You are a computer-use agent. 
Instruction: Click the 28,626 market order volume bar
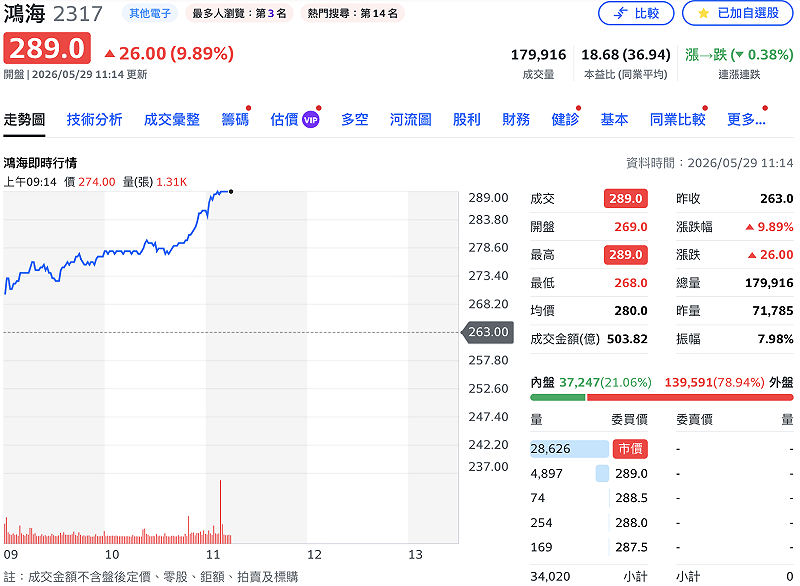(x=569, y=449)
